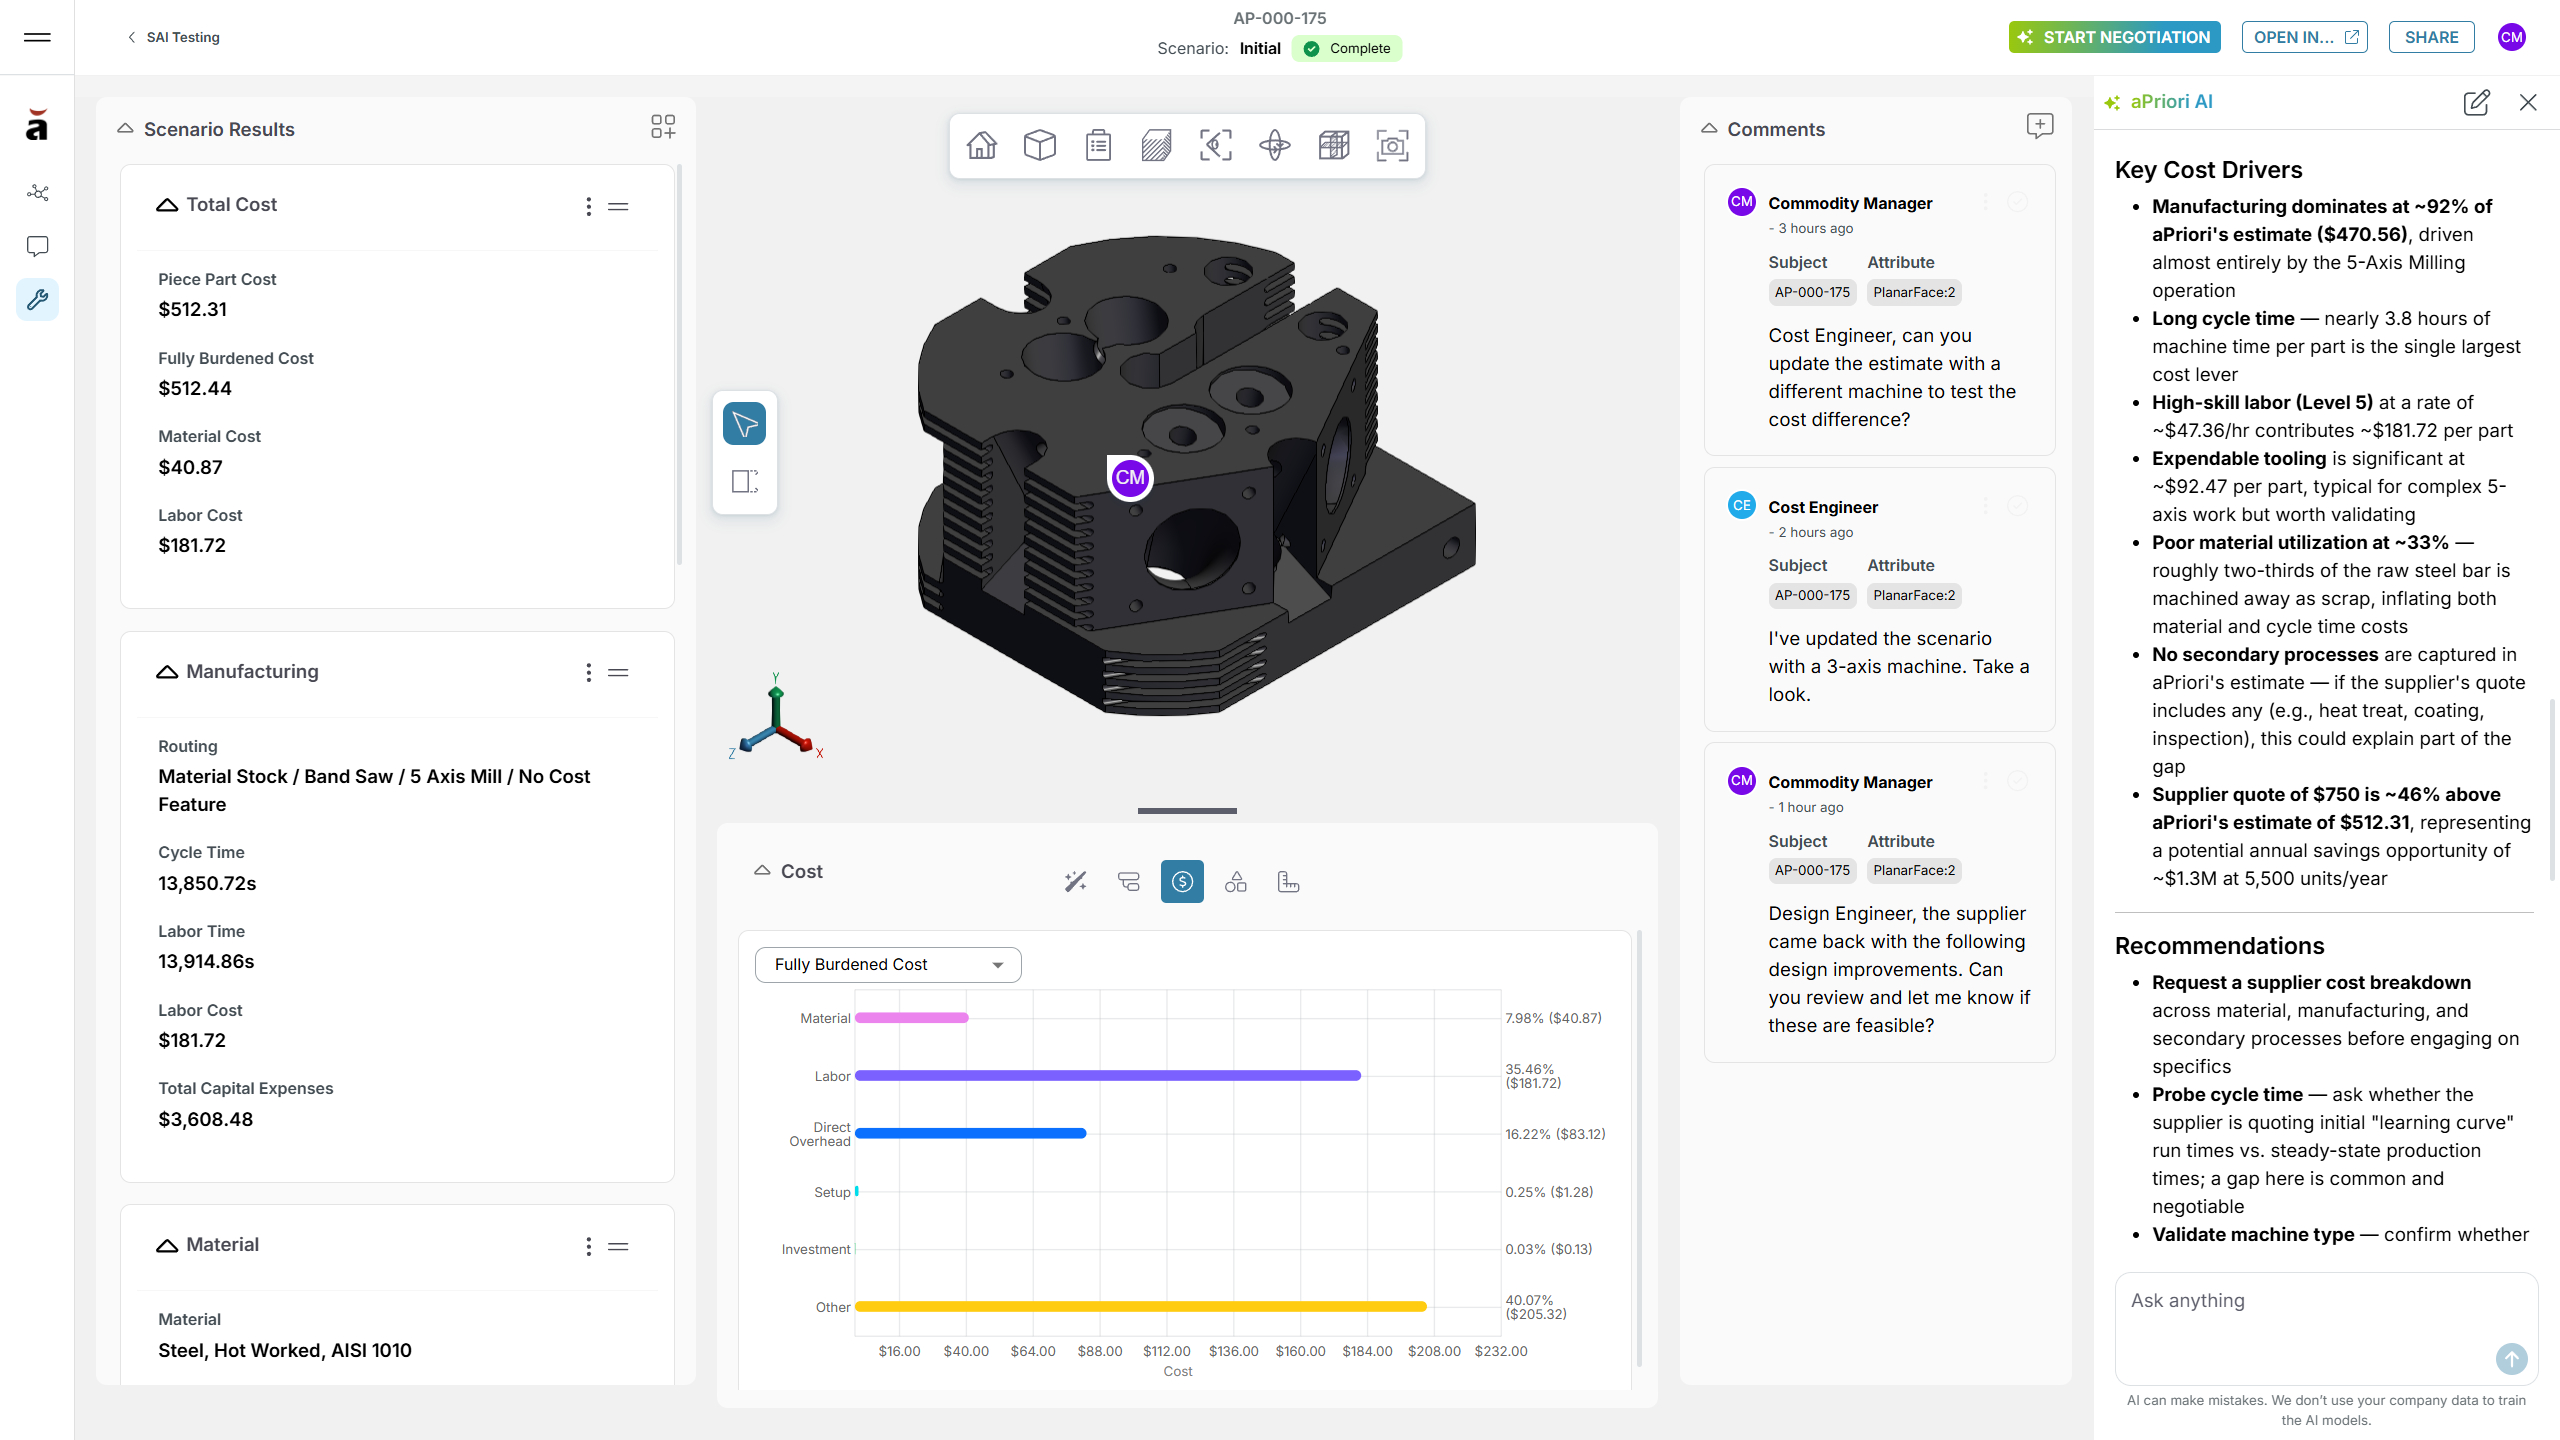The image size is (2560, 1440).
Task: Open the Fully Burdened Cost dropdown
Action: pos(888,965)
